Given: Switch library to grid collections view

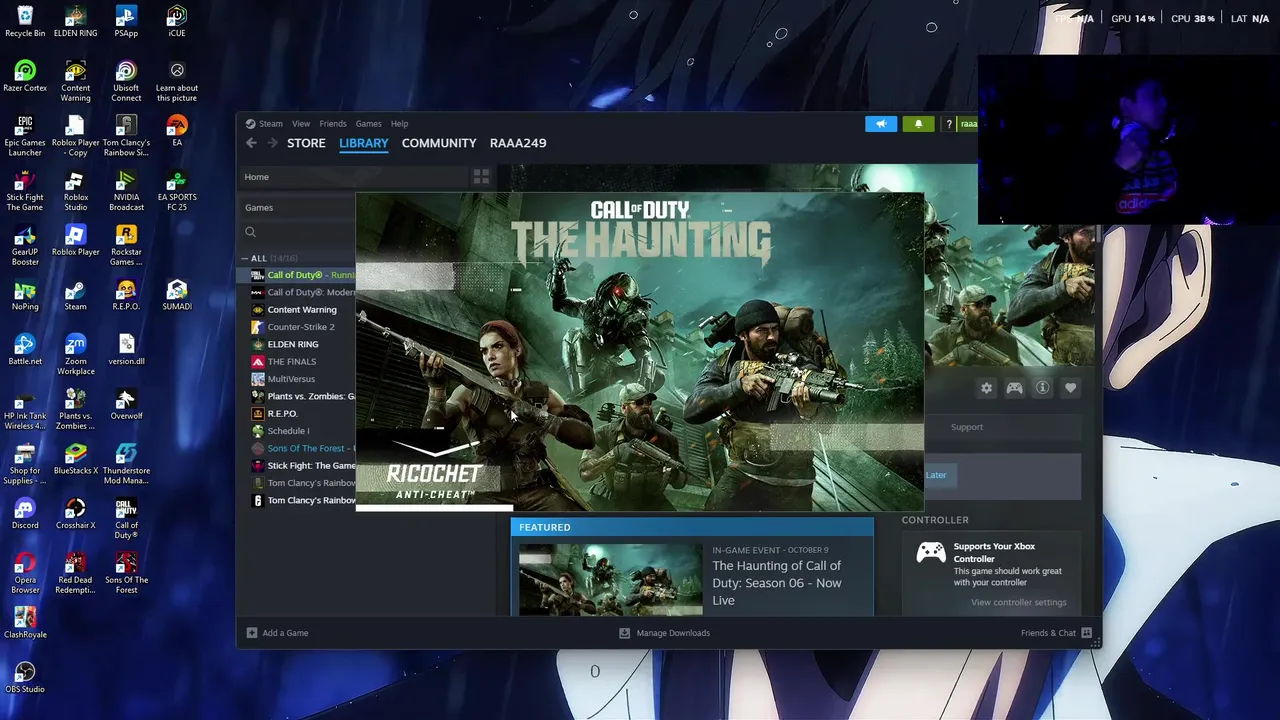Looking at the screenshot, I should [x=481, y=177].
